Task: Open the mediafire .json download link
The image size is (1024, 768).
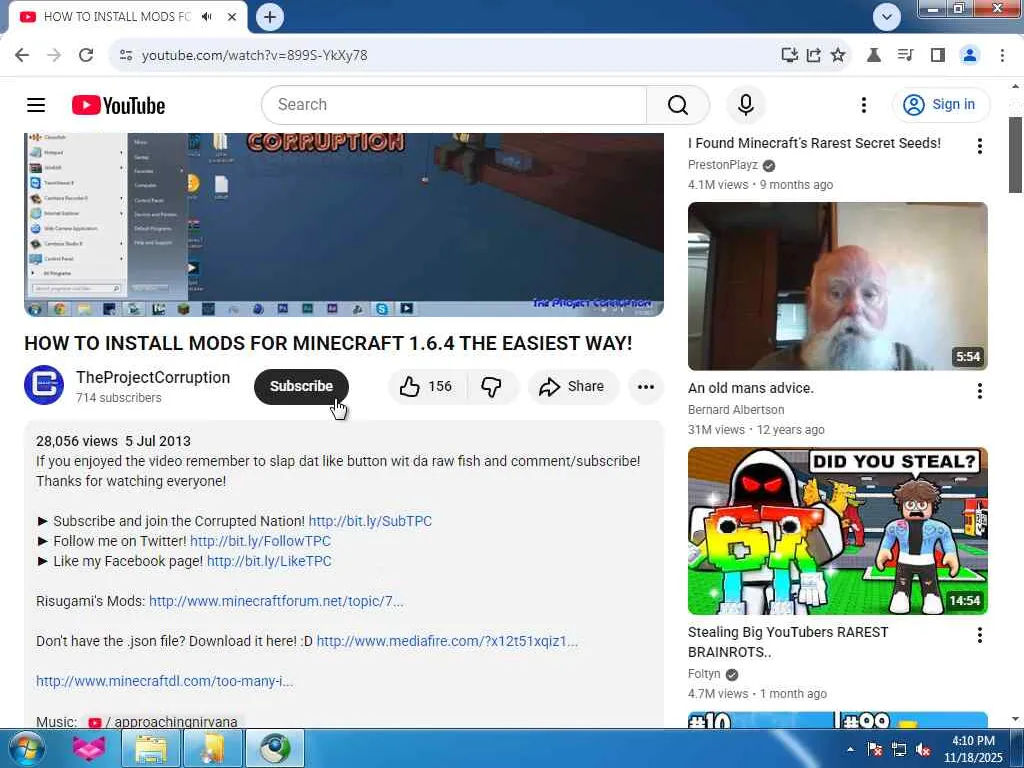Action: (x=447, y=641)
